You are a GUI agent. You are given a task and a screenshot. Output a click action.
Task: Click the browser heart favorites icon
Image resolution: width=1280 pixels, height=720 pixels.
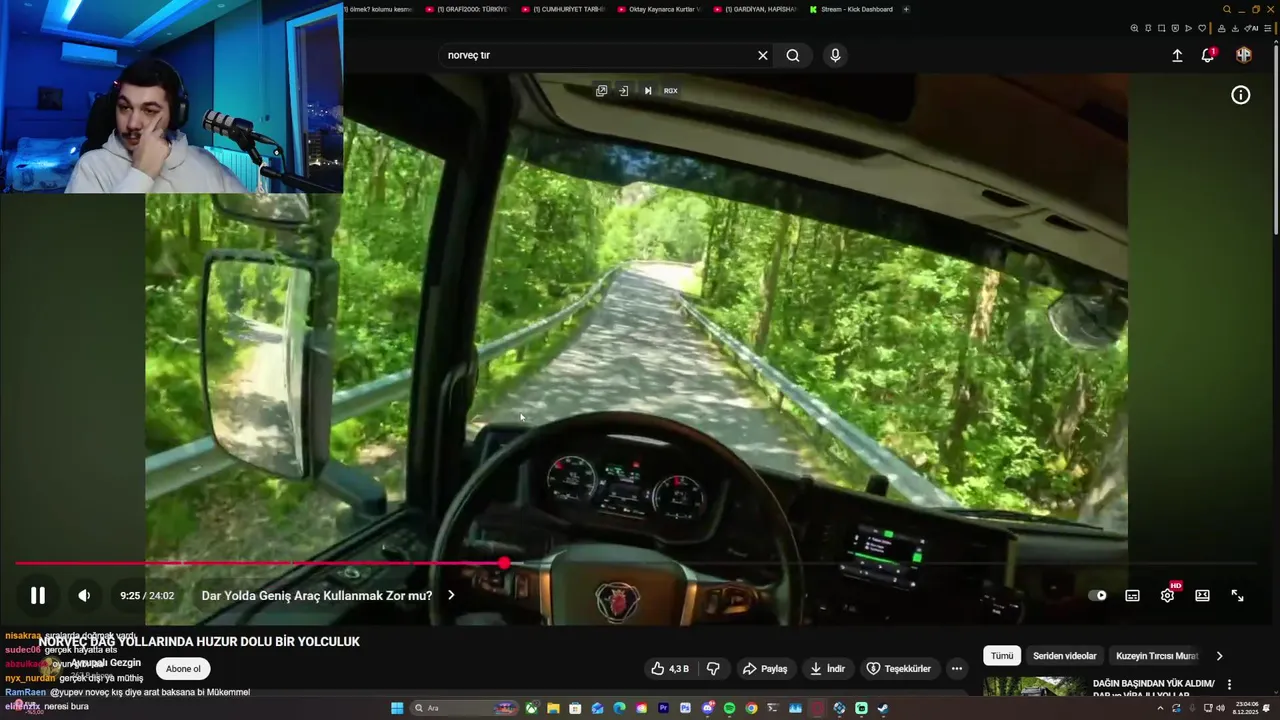pos(1202,28)
